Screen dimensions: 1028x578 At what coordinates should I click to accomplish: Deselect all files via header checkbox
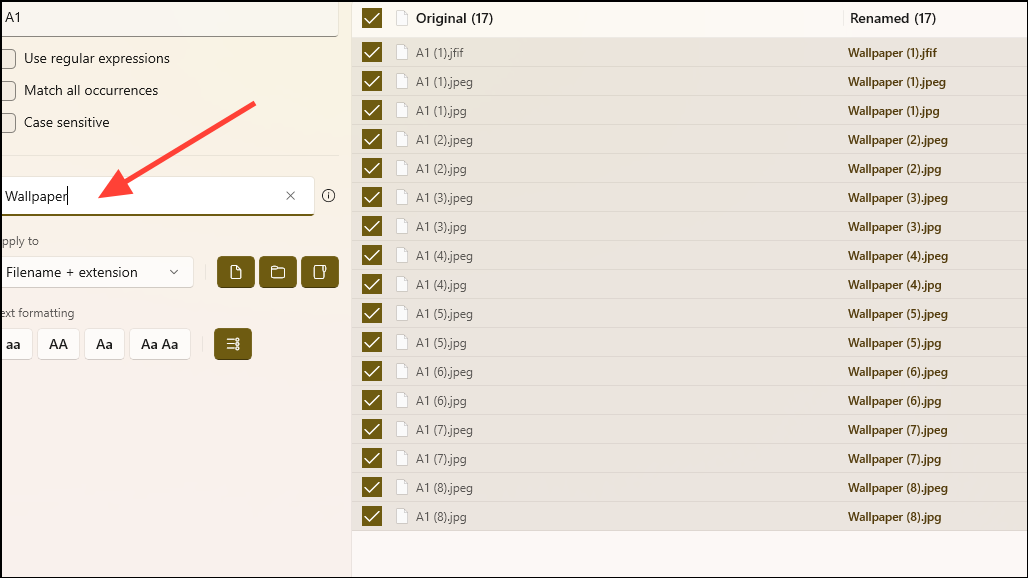coord(371,18)
